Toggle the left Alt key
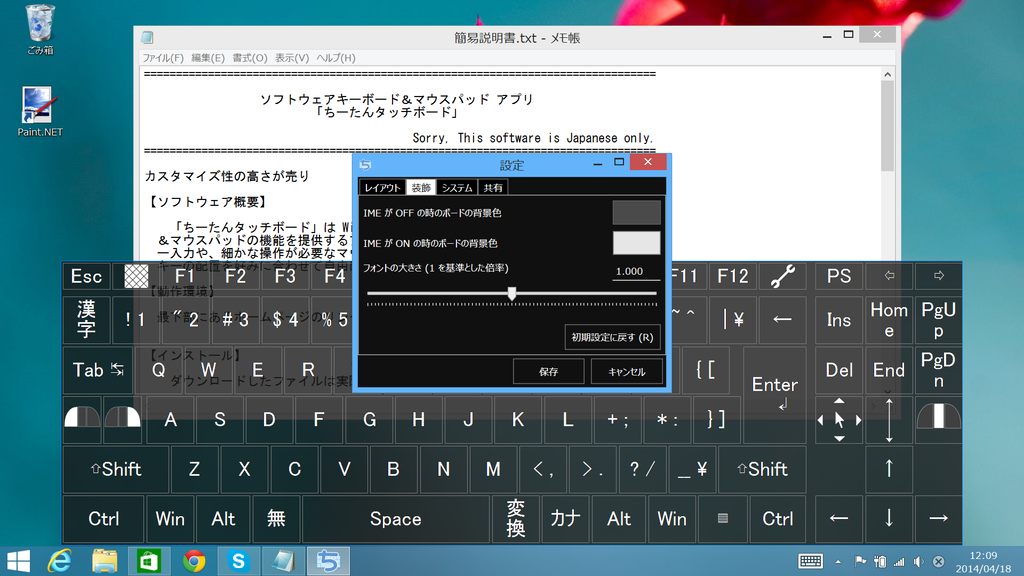1024x576 pixels. tap(223, 519)
